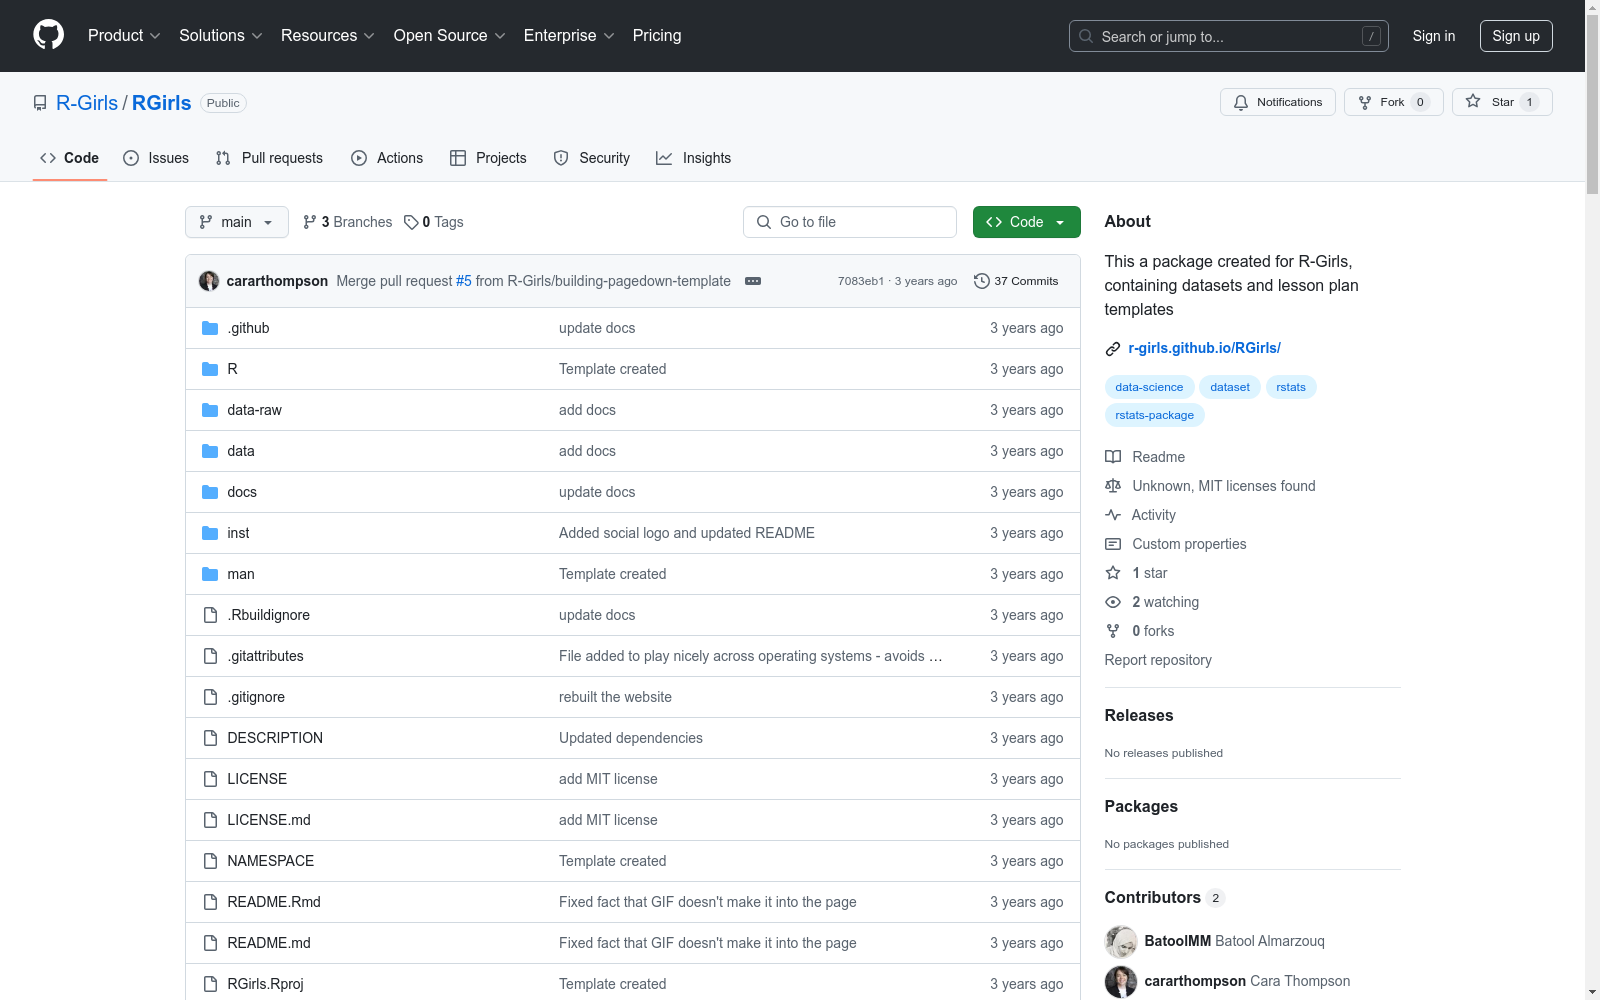This screenshot has width=1600, height=1000.
Task: Click the DESCRIPTION file icon
Action: [210, 738]
